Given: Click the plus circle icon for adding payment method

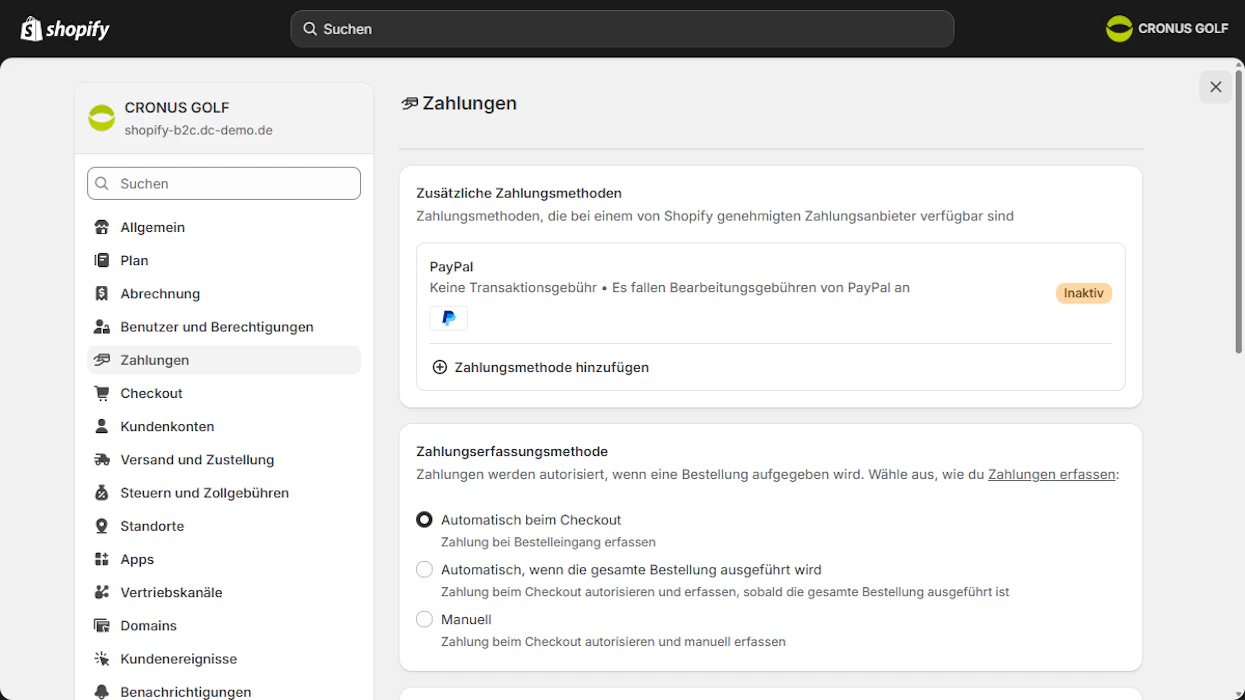Looking at the screenshot, I should point(439,367).
